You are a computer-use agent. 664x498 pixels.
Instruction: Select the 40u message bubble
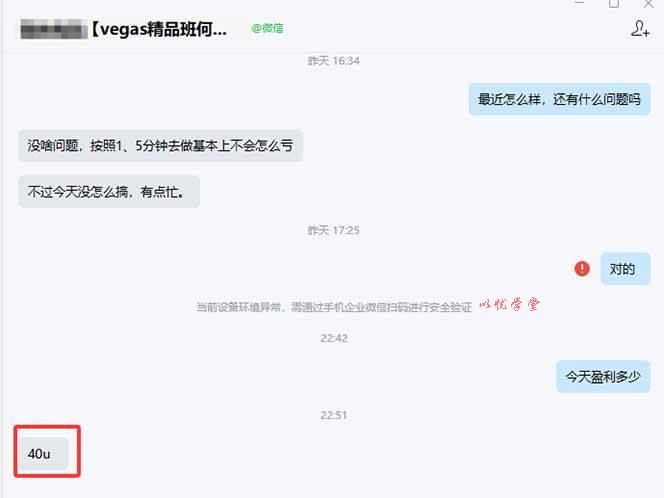pyautogui.click(x=44, y=454)
